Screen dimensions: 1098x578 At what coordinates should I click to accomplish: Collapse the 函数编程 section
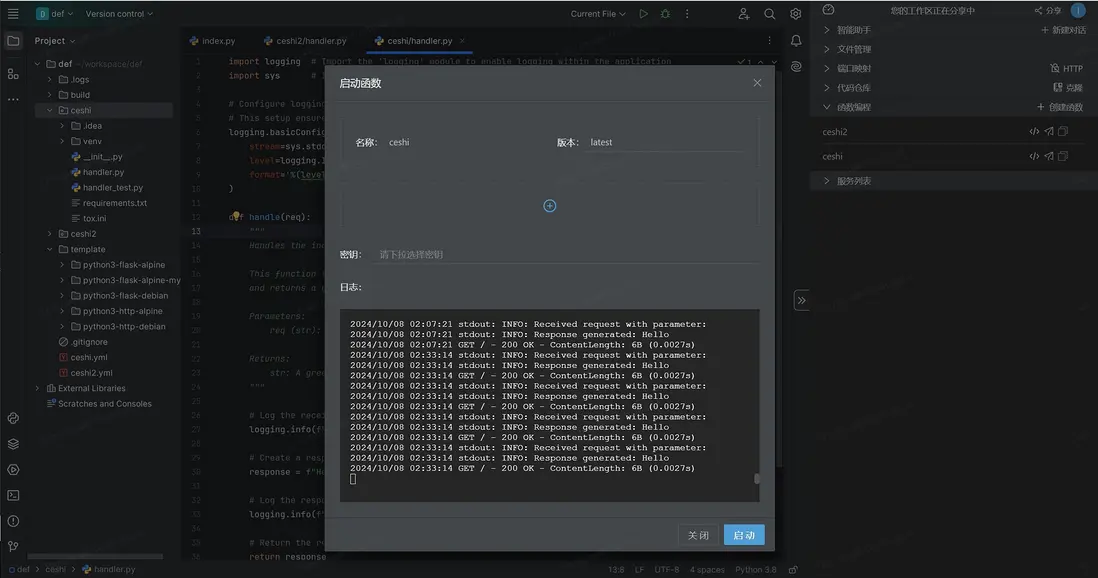coord(827,107)
